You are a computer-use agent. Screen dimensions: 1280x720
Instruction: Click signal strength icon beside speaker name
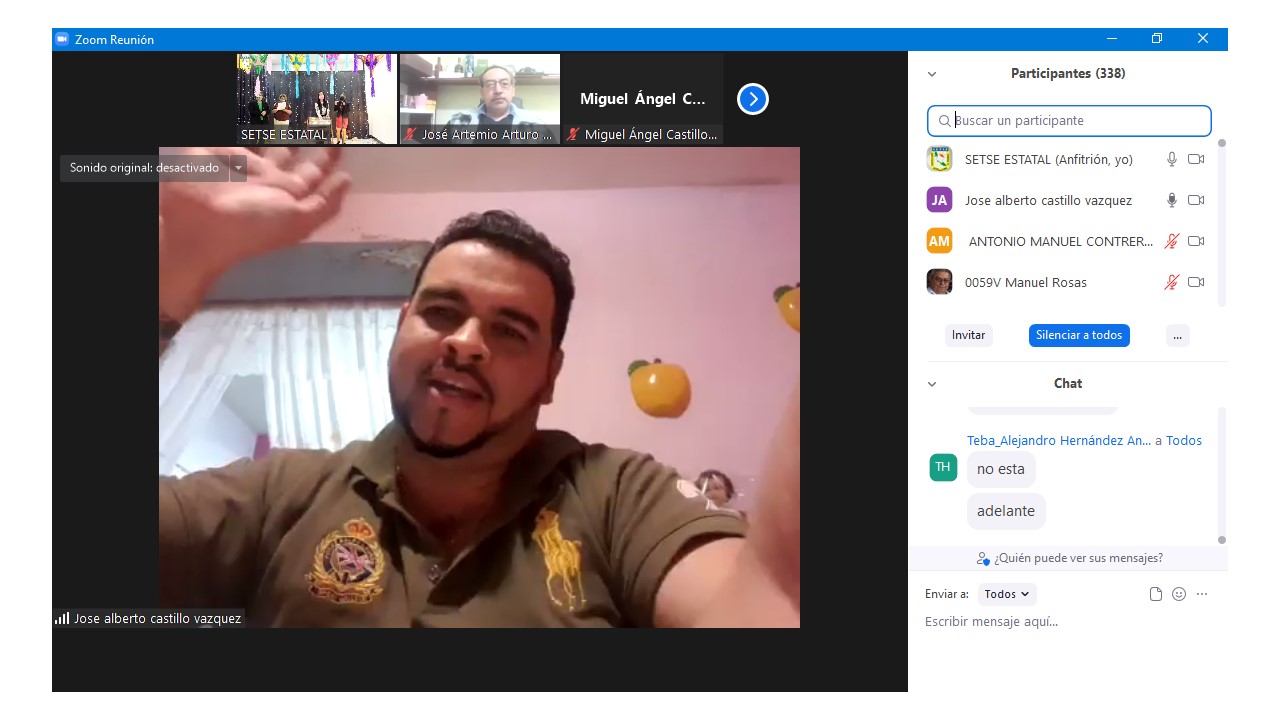(x=62, y=618)
